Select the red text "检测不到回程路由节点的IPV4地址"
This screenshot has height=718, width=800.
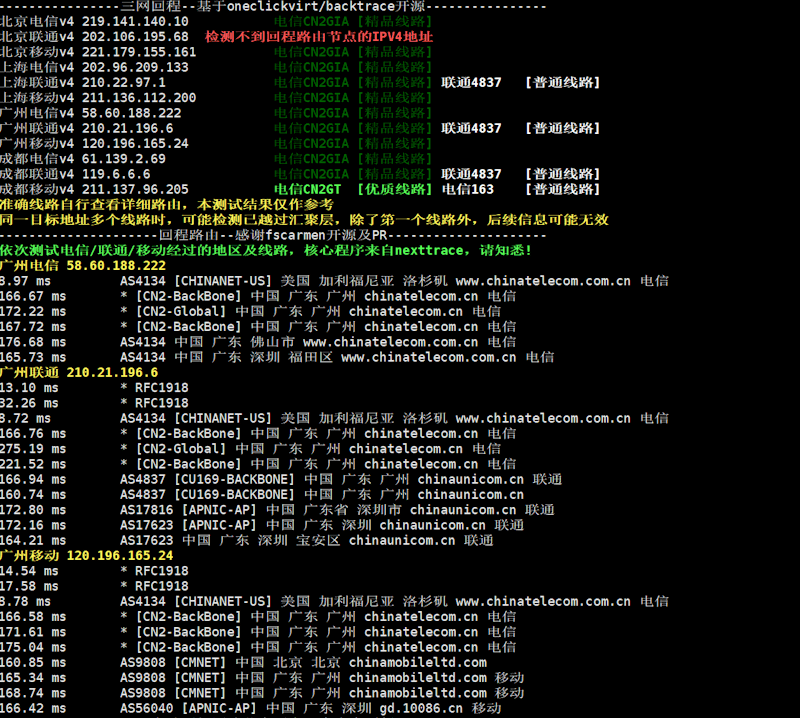click(x=319, y=37)
